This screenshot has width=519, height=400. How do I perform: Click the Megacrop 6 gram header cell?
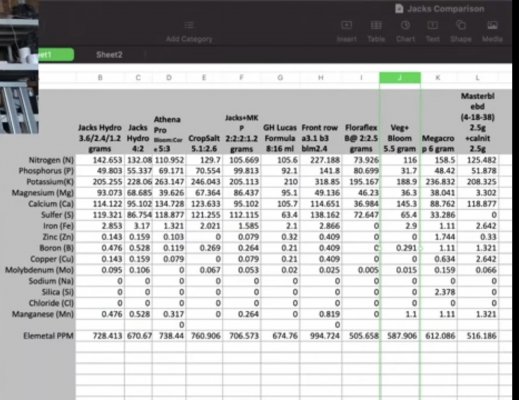[438, 143]
